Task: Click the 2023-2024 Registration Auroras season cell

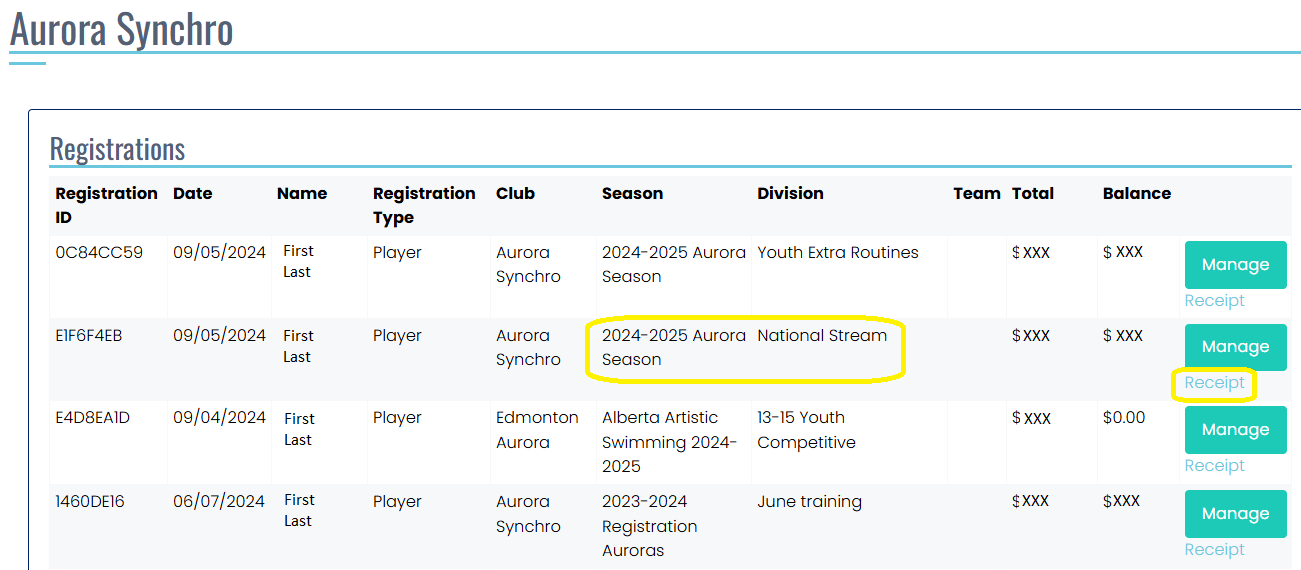Action: (x=649, y=526)
